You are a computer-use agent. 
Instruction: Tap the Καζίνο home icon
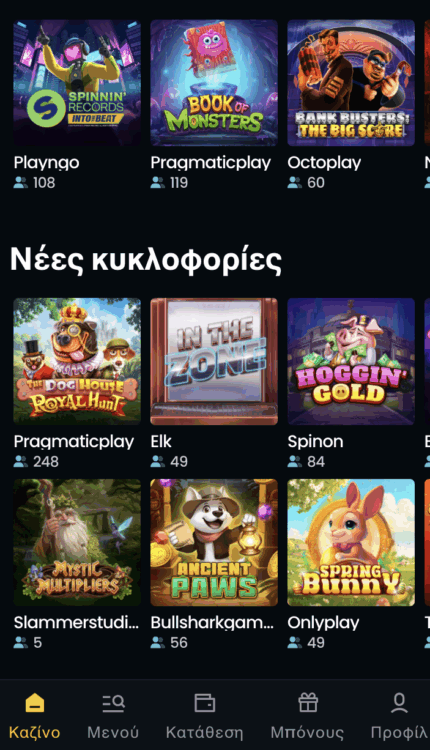point(34,703)
